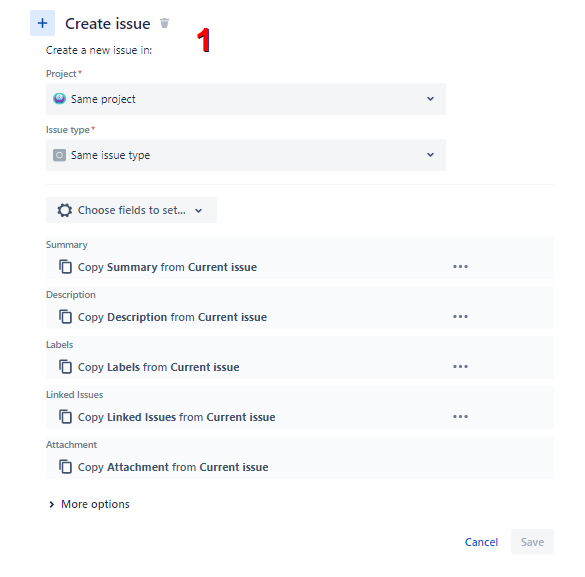Click the Project field label
The image size is (585, 577).
pyautogui.click(x=61, y=74)
